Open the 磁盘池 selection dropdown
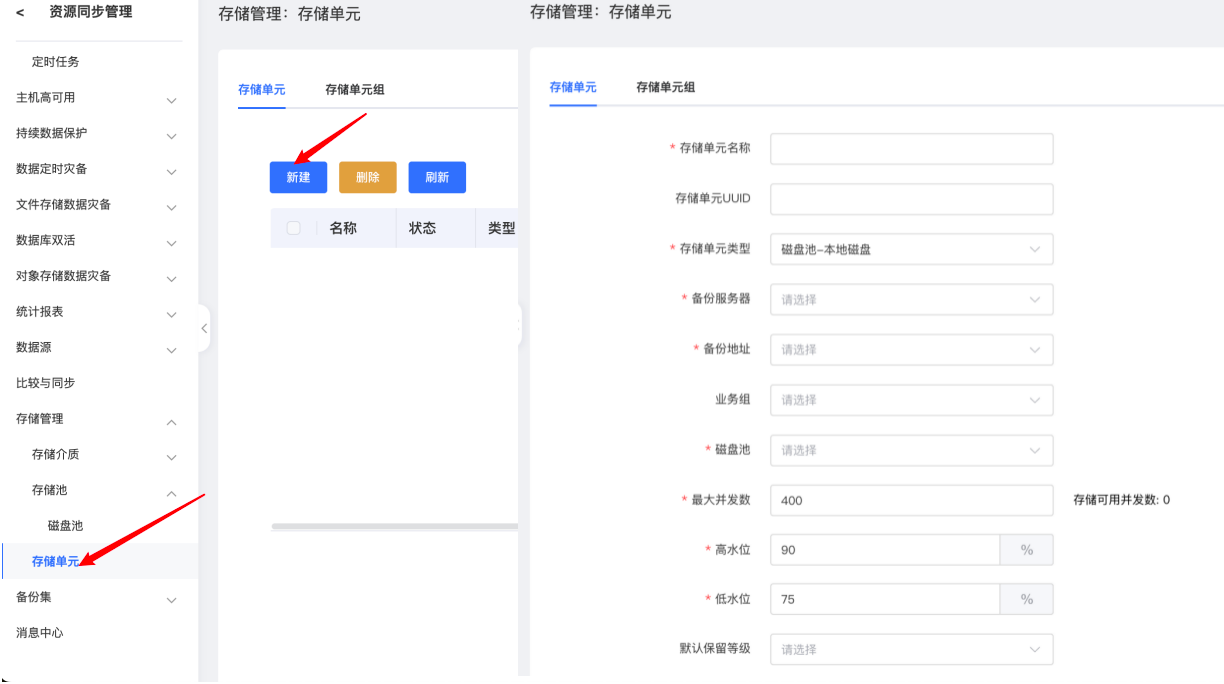 point(911,450)
